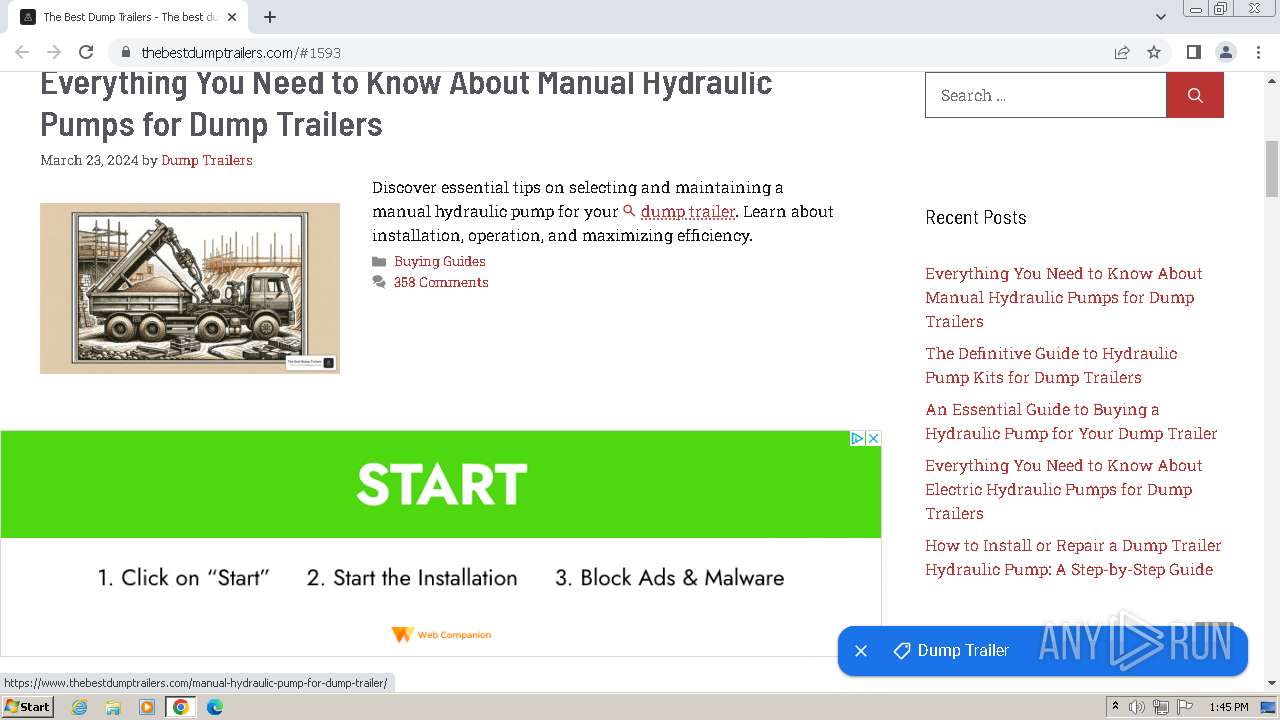Click the taskbar clock showing 1:45 PM
This screenshot has height=720, width=1280.
pos(1228,707)
